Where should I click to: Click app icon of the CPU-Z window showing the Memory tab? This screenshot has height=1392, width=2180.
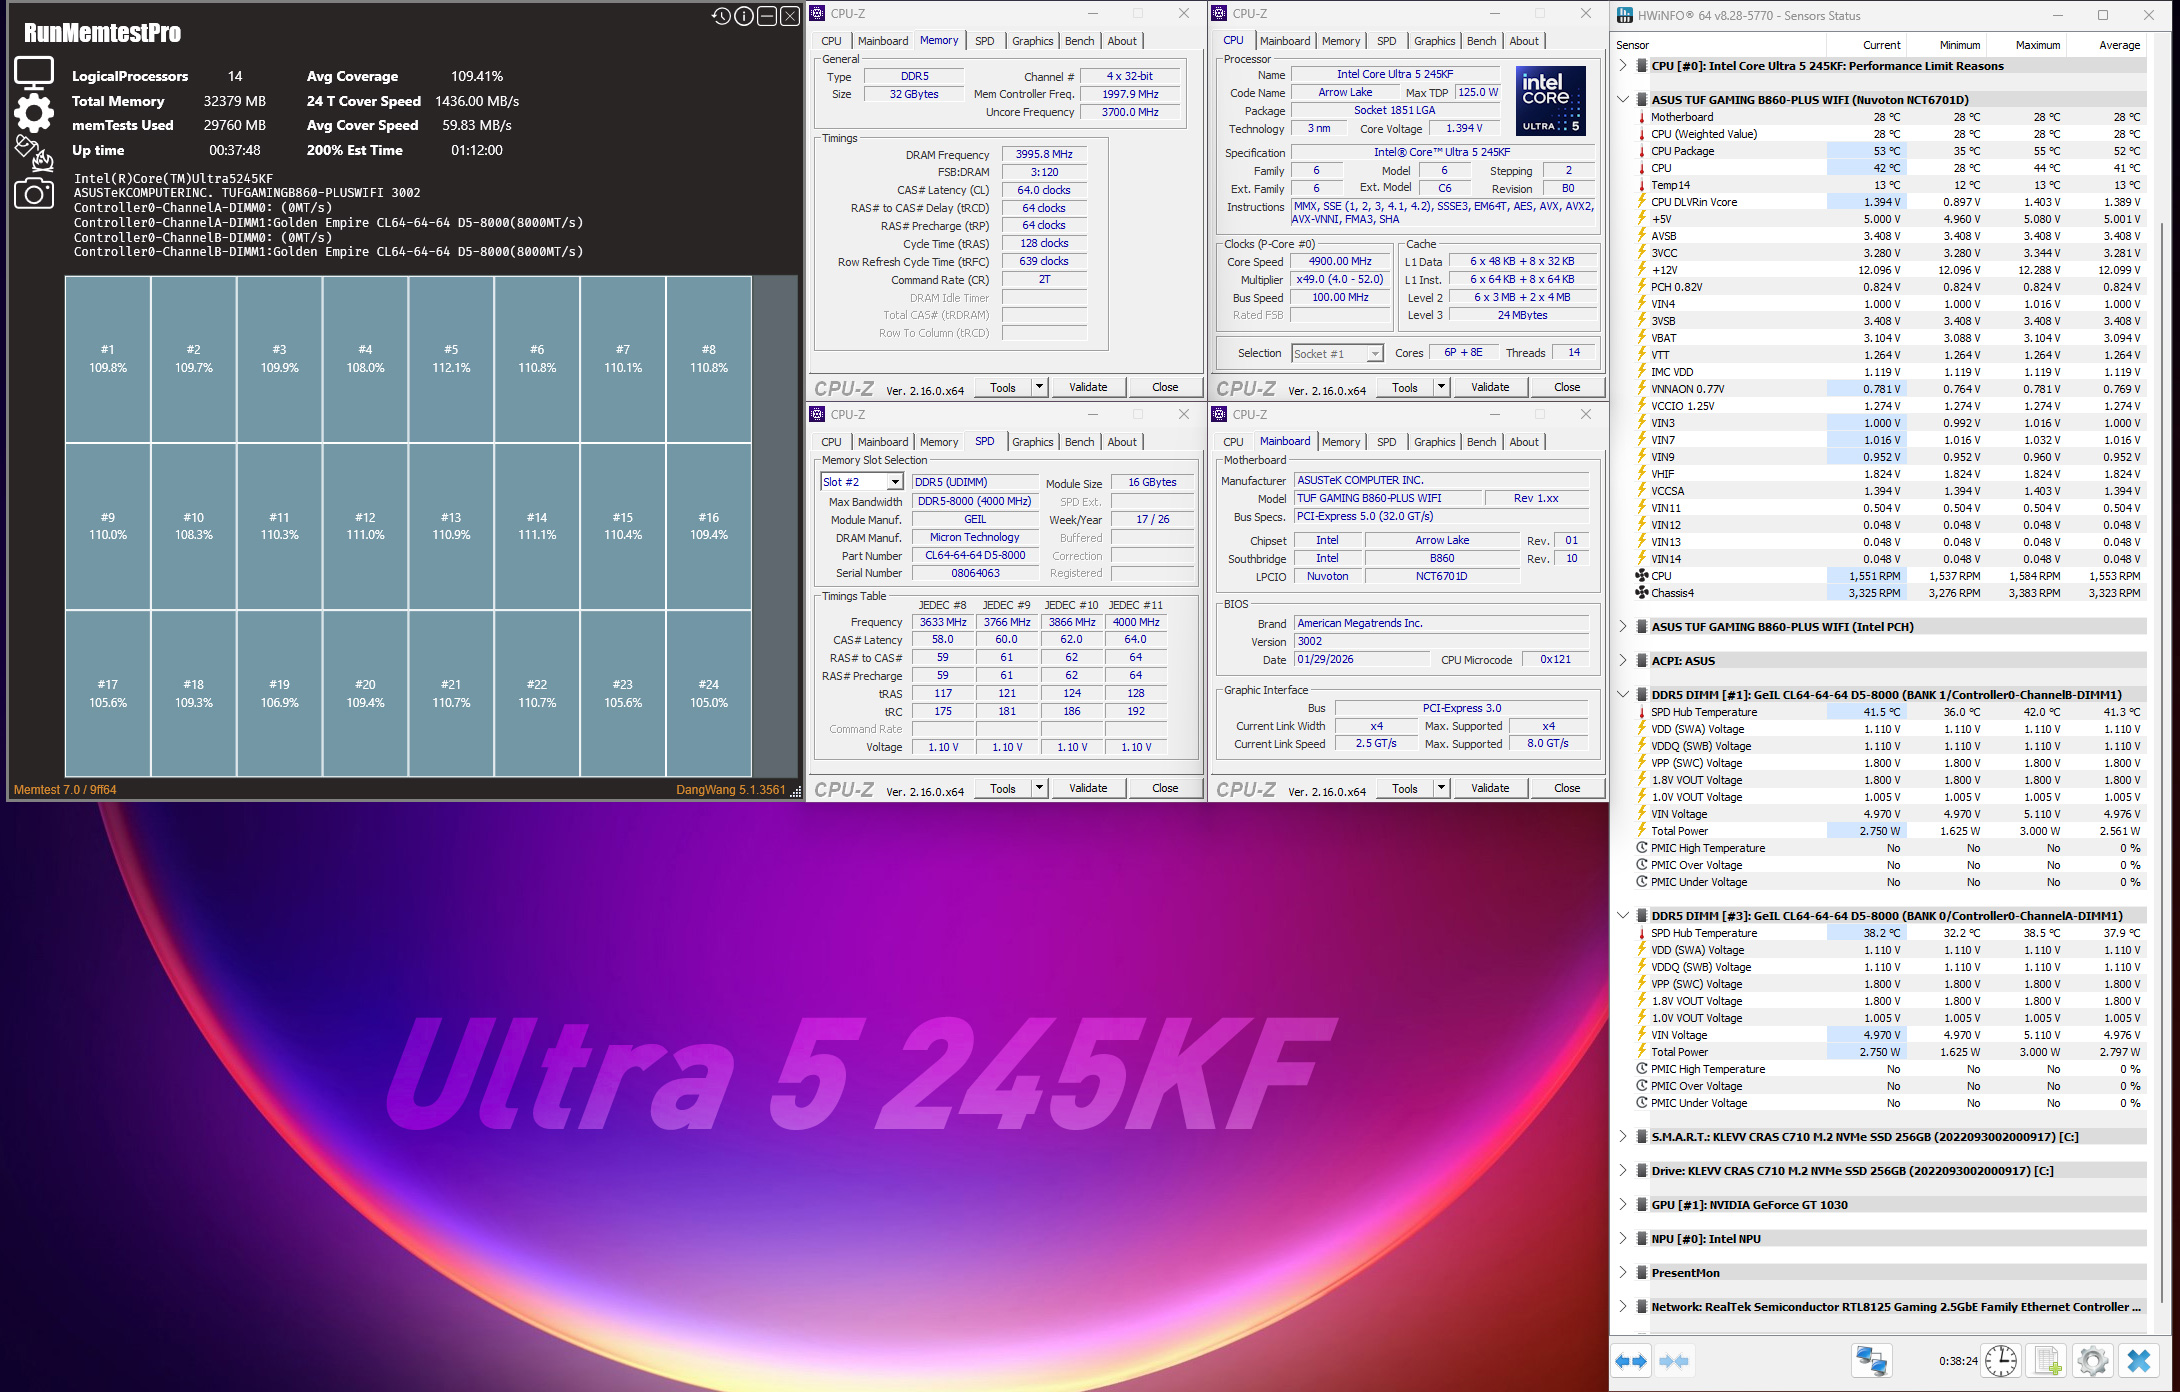click(817, 13)
